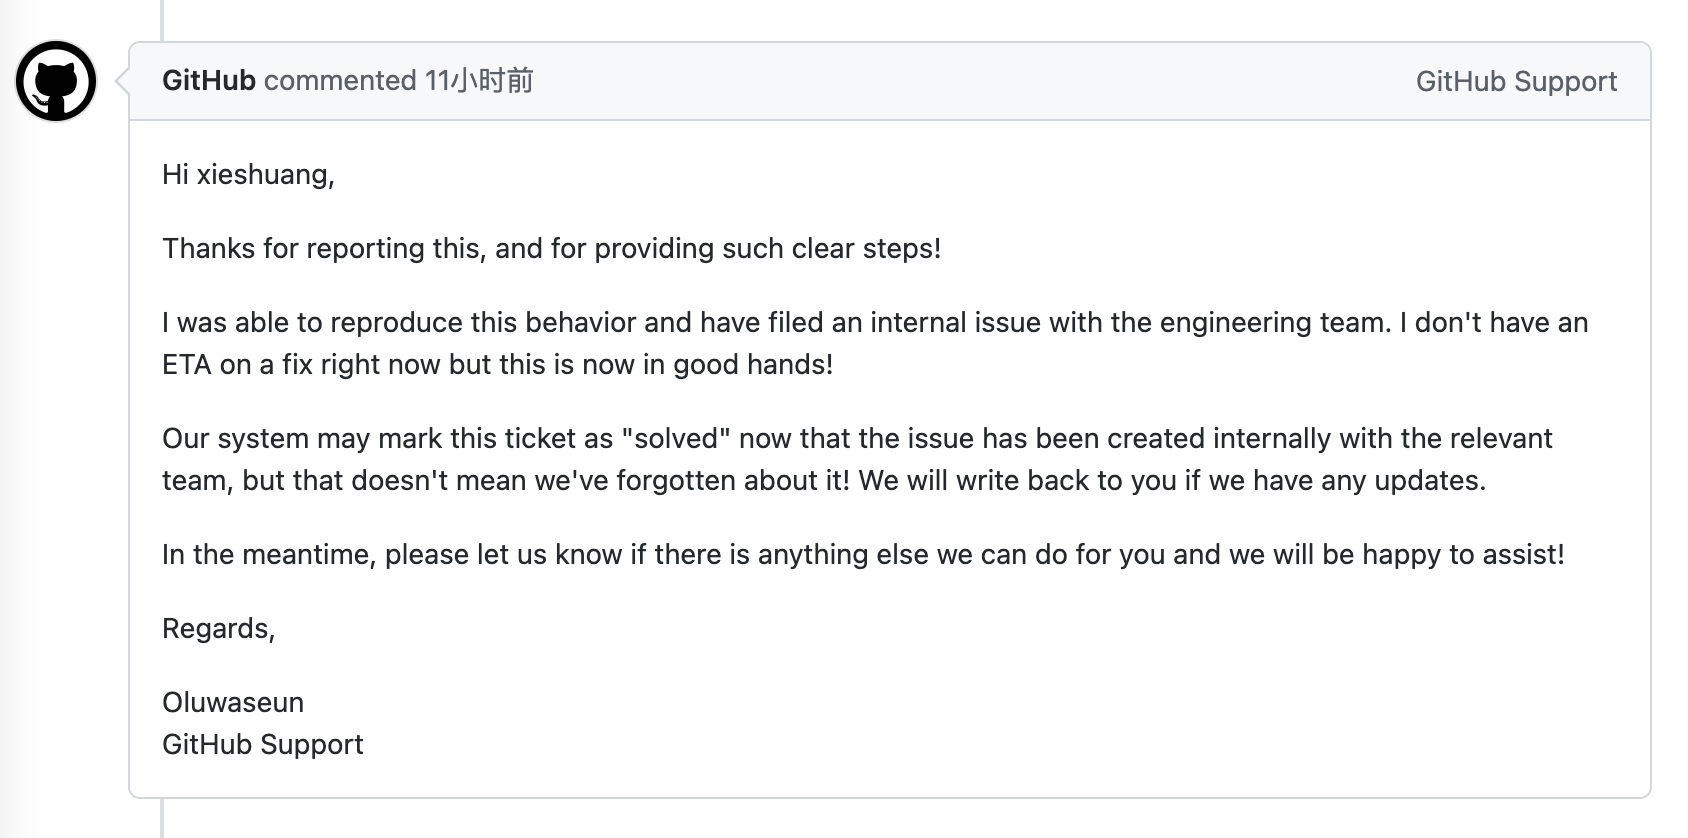Viewport: 1688px width, 838px height.
Task: Click the ETA on a fix line
Action: click(x=497, y=365)
